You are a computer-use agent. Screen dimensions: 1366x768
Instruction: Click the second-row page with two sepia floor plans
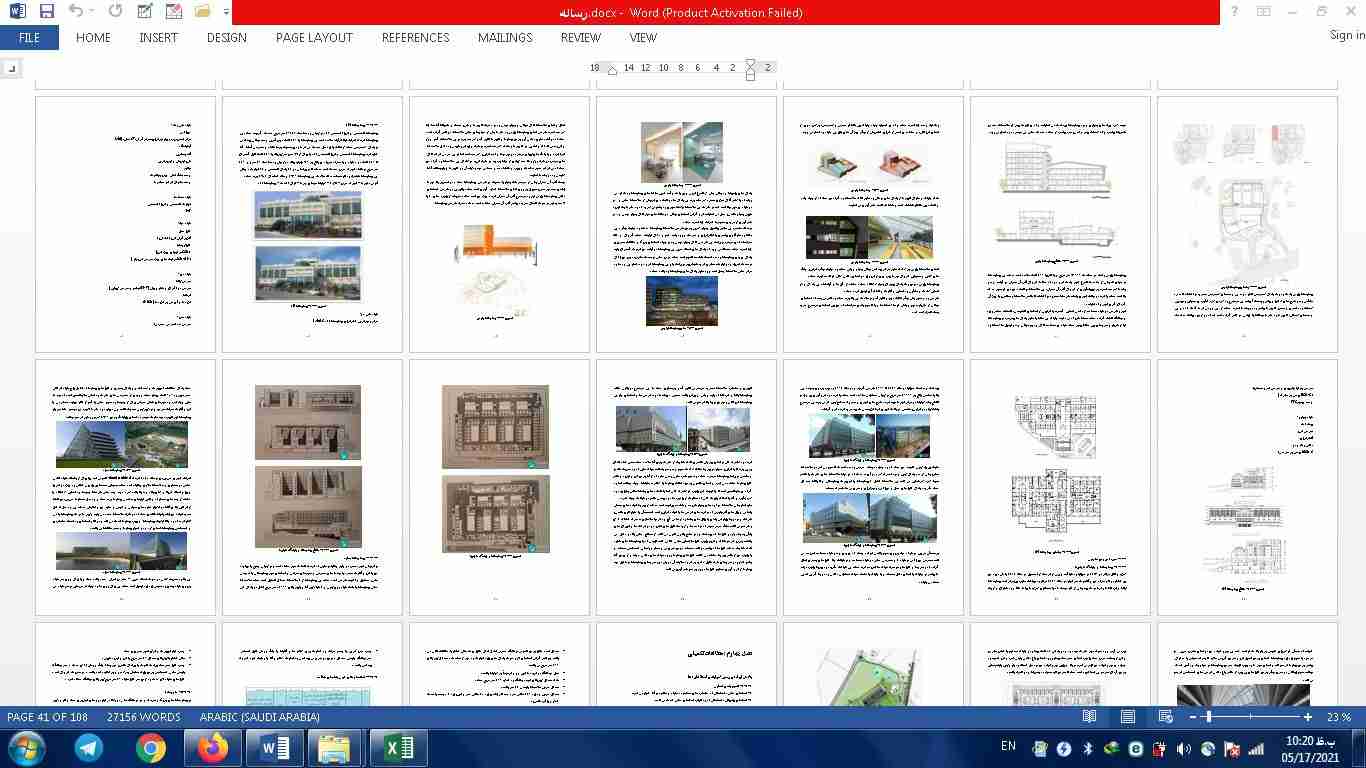click(x=499, y=487)
